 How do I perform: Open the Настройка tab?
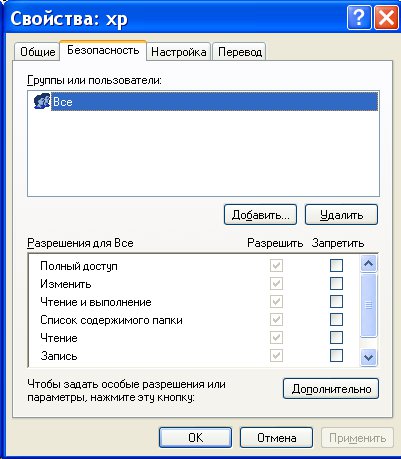tap(179, 52)
